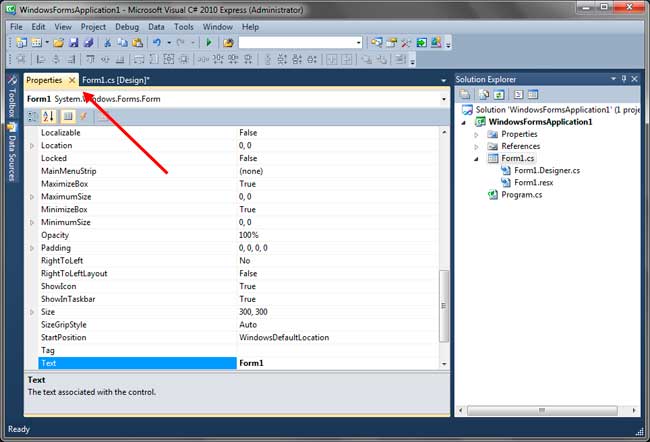This screenshot has width=650, height=442.
Task: Select Program.cs in Solution Explorer
Action: pyautogui.click(x=521, y=195)
